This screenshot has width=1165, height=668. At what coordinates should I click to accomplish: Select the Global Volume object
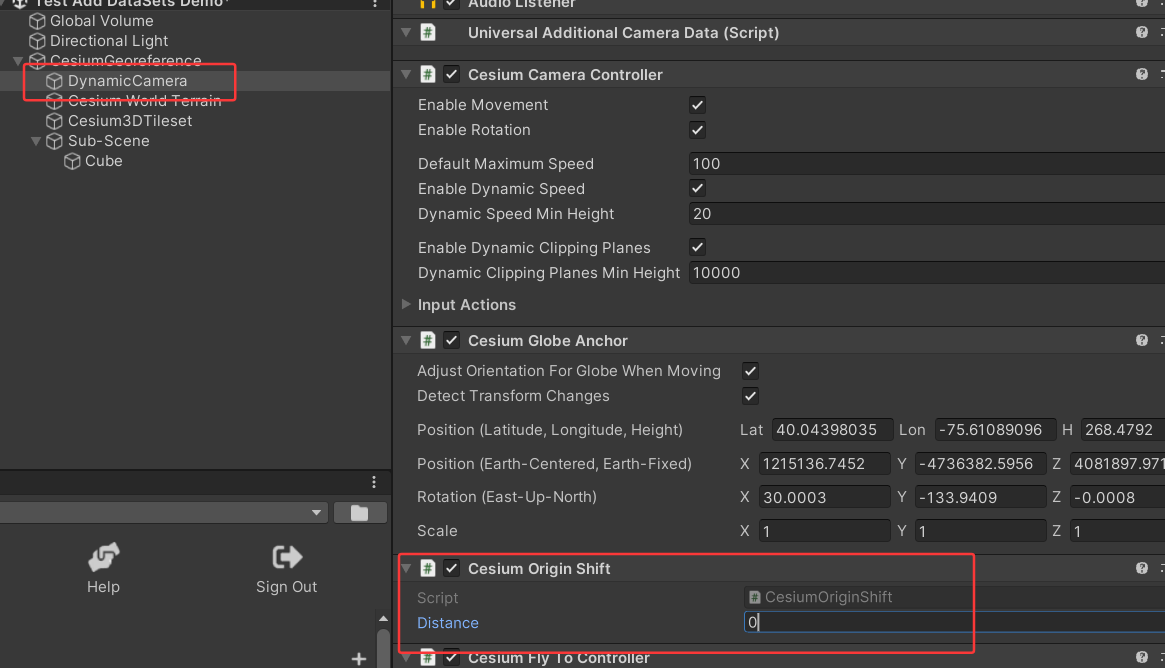tap(101, 21)
